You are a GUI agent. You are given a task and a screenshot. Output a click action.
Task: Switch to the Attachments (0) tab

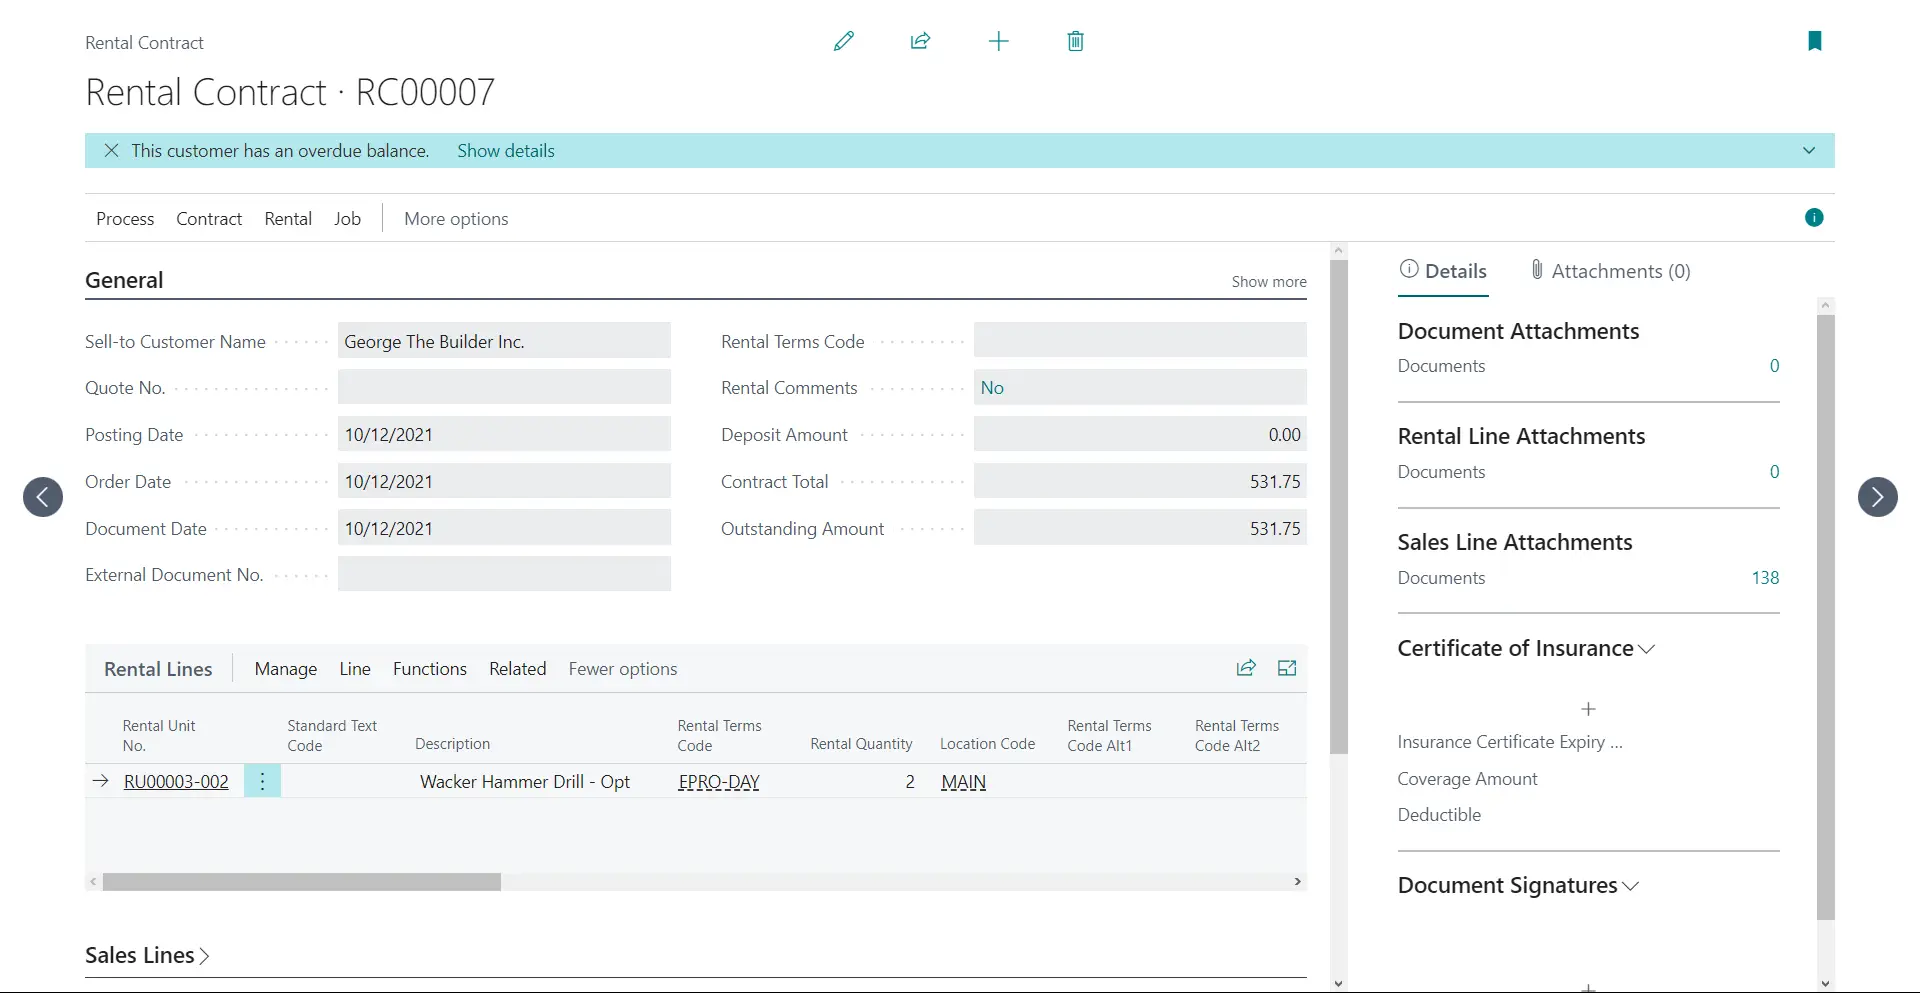[x=1610, y=271]
